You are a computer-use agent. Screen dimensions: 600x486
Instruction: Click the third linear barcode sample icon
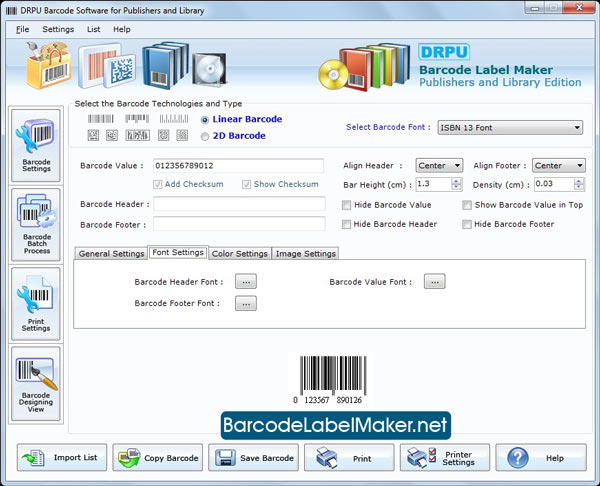pyautogui.click(x=174, y=119)
